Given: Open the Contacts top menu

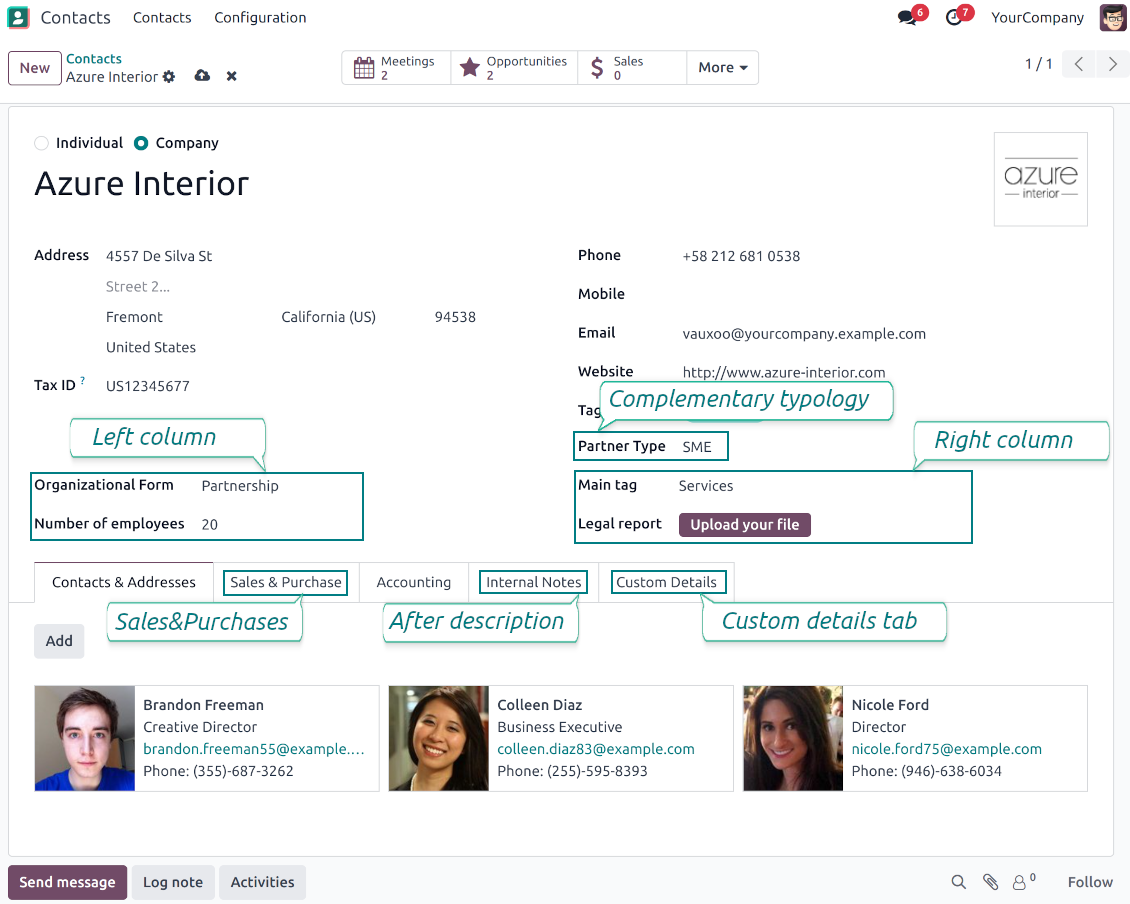Looking at the screenshot, I should [162, 17].
